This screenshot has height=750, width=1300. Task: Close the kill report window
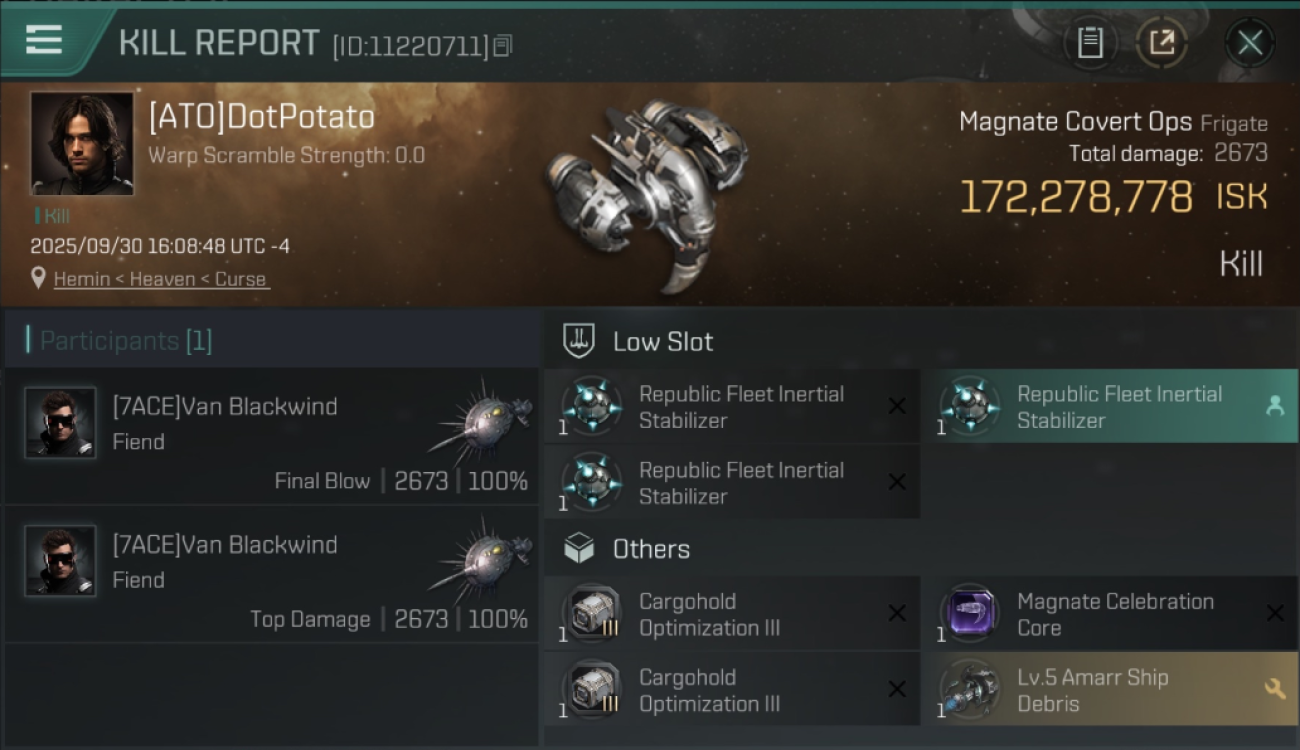[x=1250, y=42]
